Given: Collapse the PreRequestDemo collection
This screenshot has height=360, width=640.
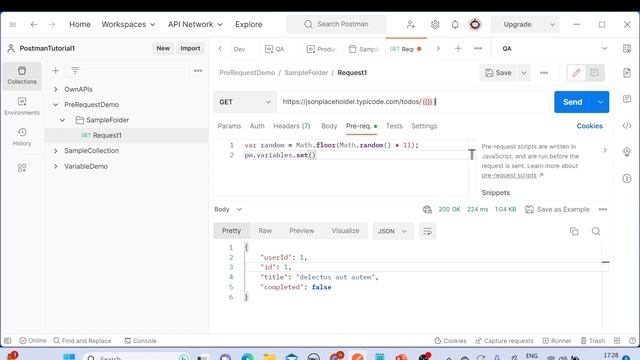Looking at the screenshot, I should 56,105.
